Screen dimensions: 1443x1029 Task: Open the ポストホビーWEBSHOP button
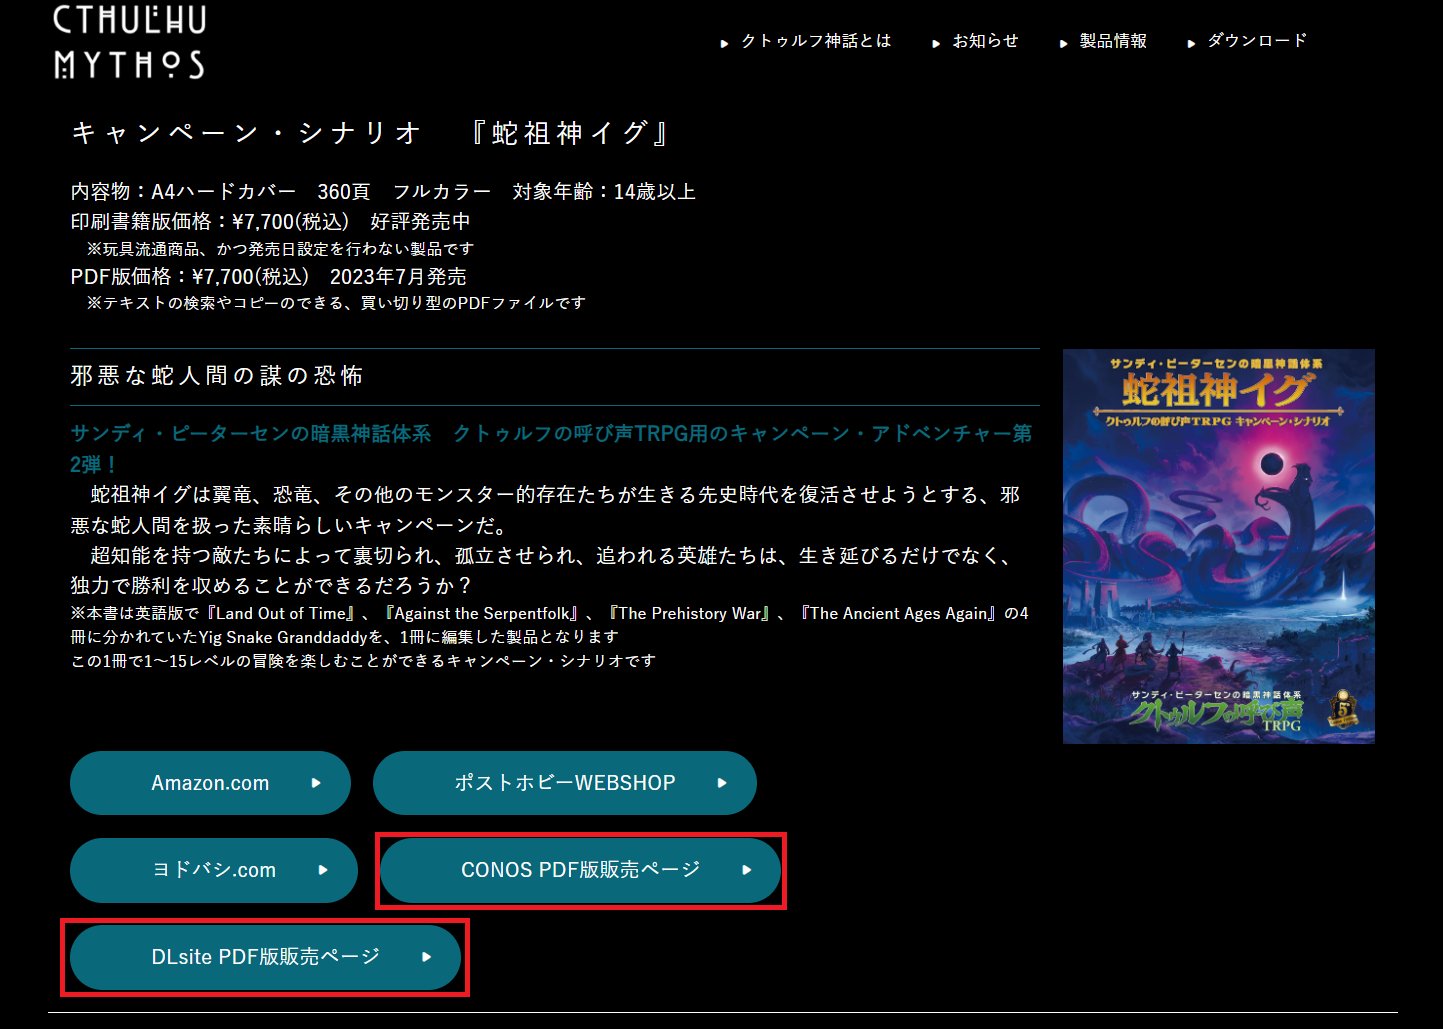click(x=565, y=783)
